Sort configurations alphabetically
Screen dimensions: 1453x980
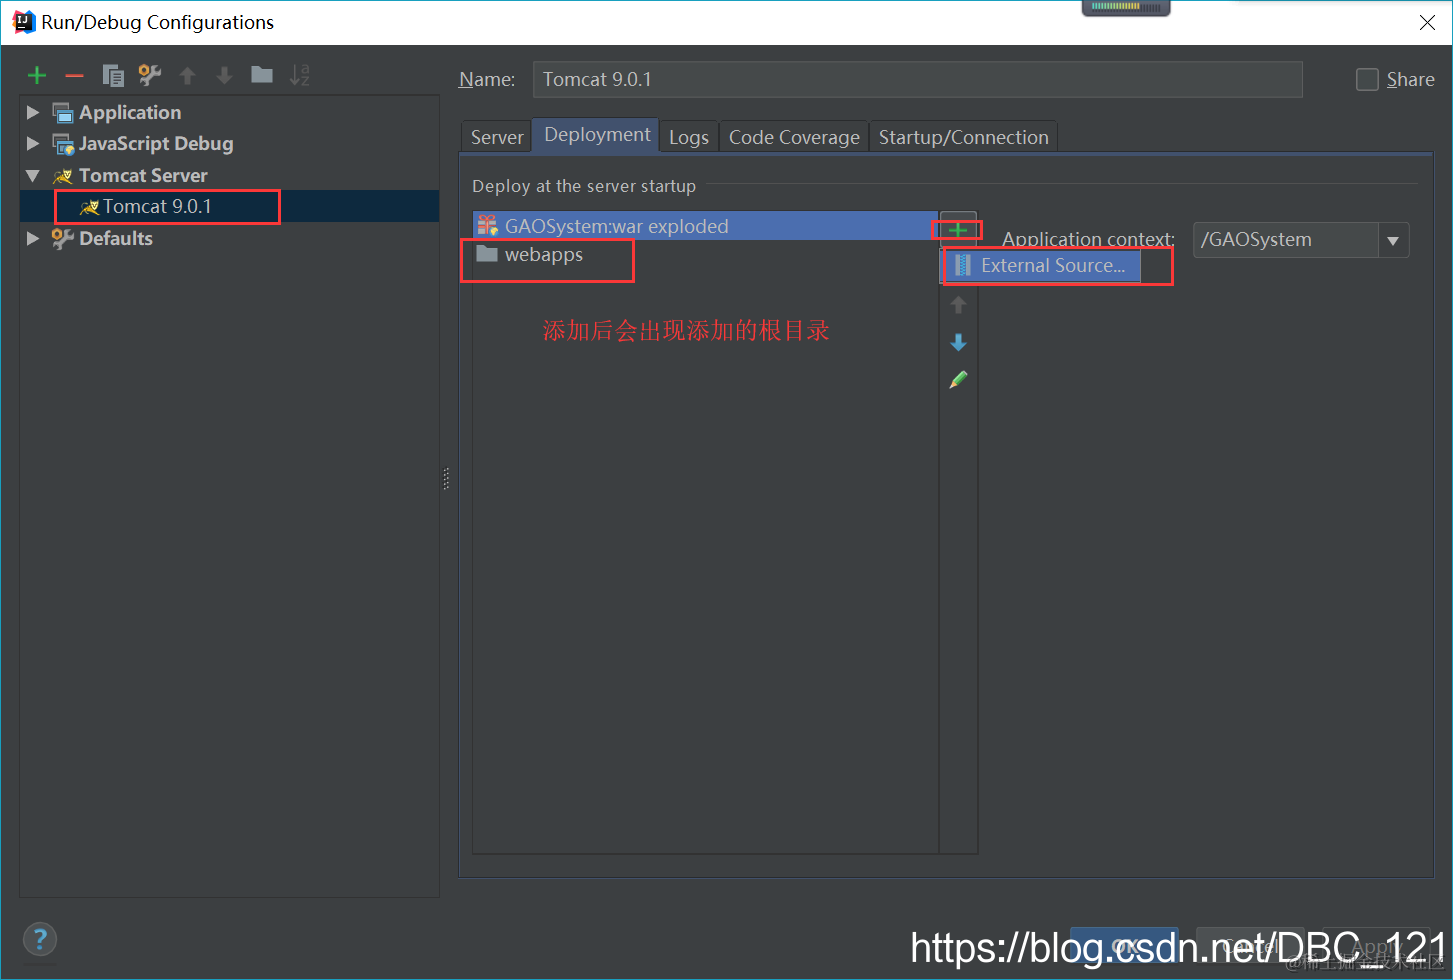pos(299,75)
